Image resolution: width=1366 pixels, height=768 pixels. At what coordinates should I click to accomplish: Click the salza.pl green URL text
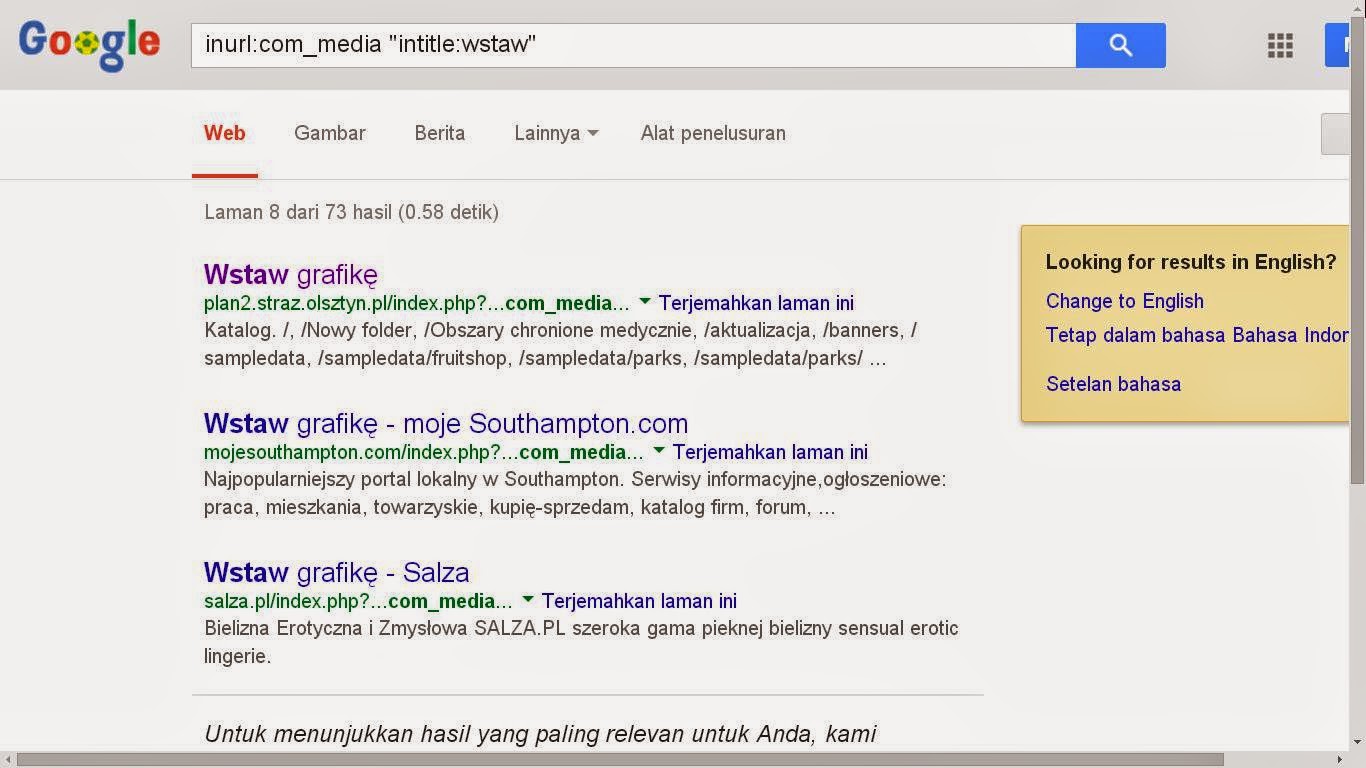(x=358, y=601)
